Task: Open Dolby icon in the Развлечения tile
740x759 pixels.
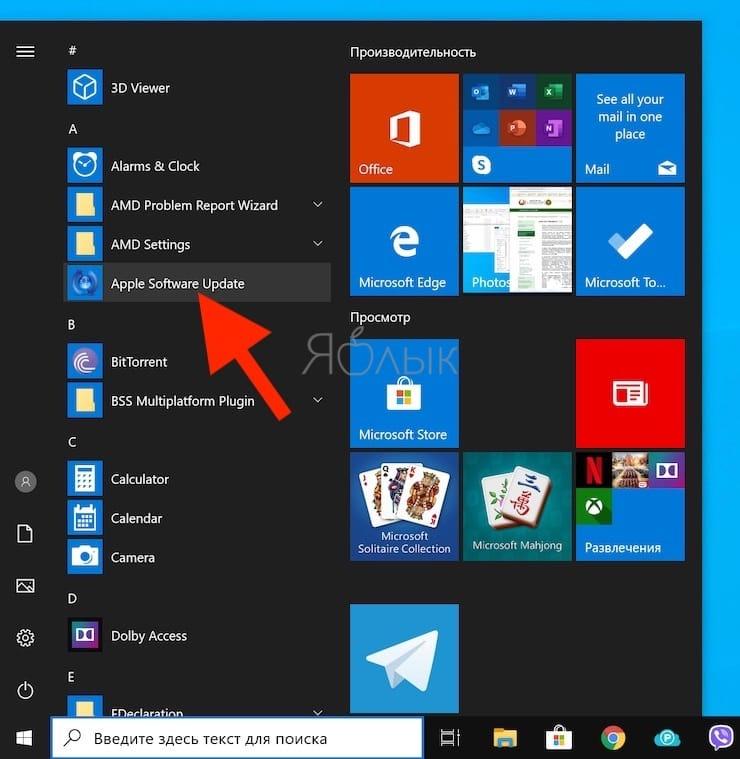Action: click(667, 470)
